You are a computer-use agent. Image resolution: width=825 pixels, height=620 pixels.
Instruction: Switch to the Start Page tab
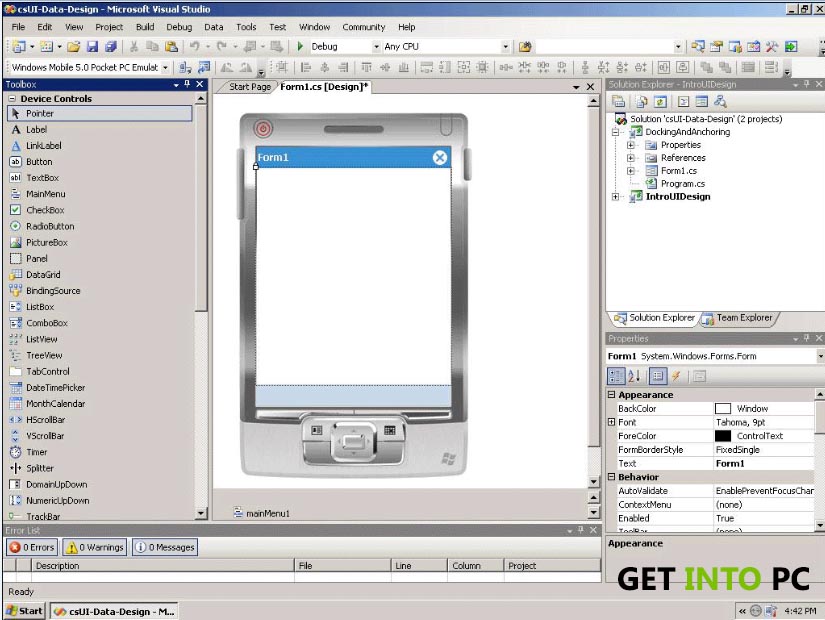(x=249, y=87)
